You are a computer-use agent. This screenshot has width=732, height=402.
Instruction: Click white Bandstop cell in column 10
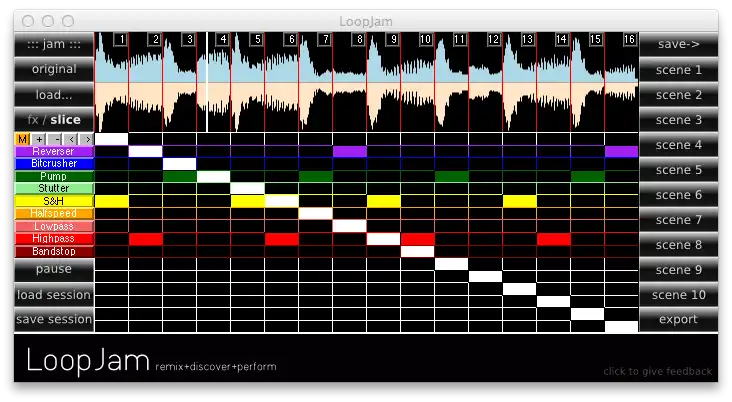[x=418, y=252]
